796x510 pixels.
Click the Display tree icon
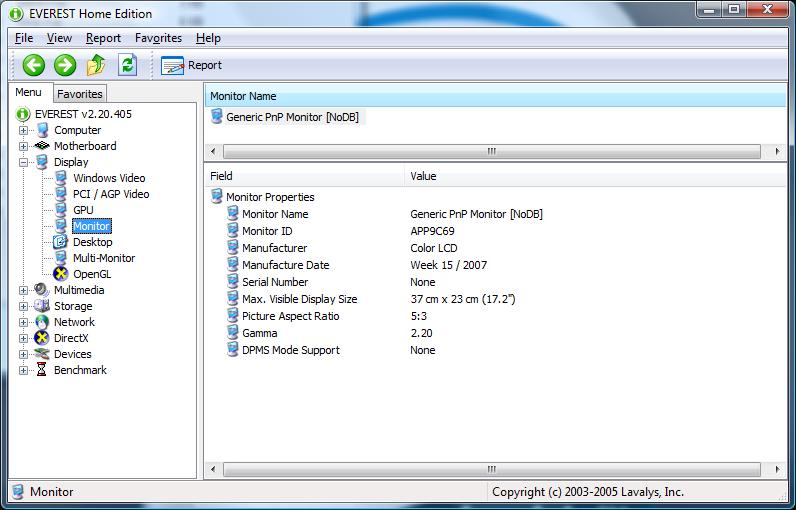[x=42, y=162]
